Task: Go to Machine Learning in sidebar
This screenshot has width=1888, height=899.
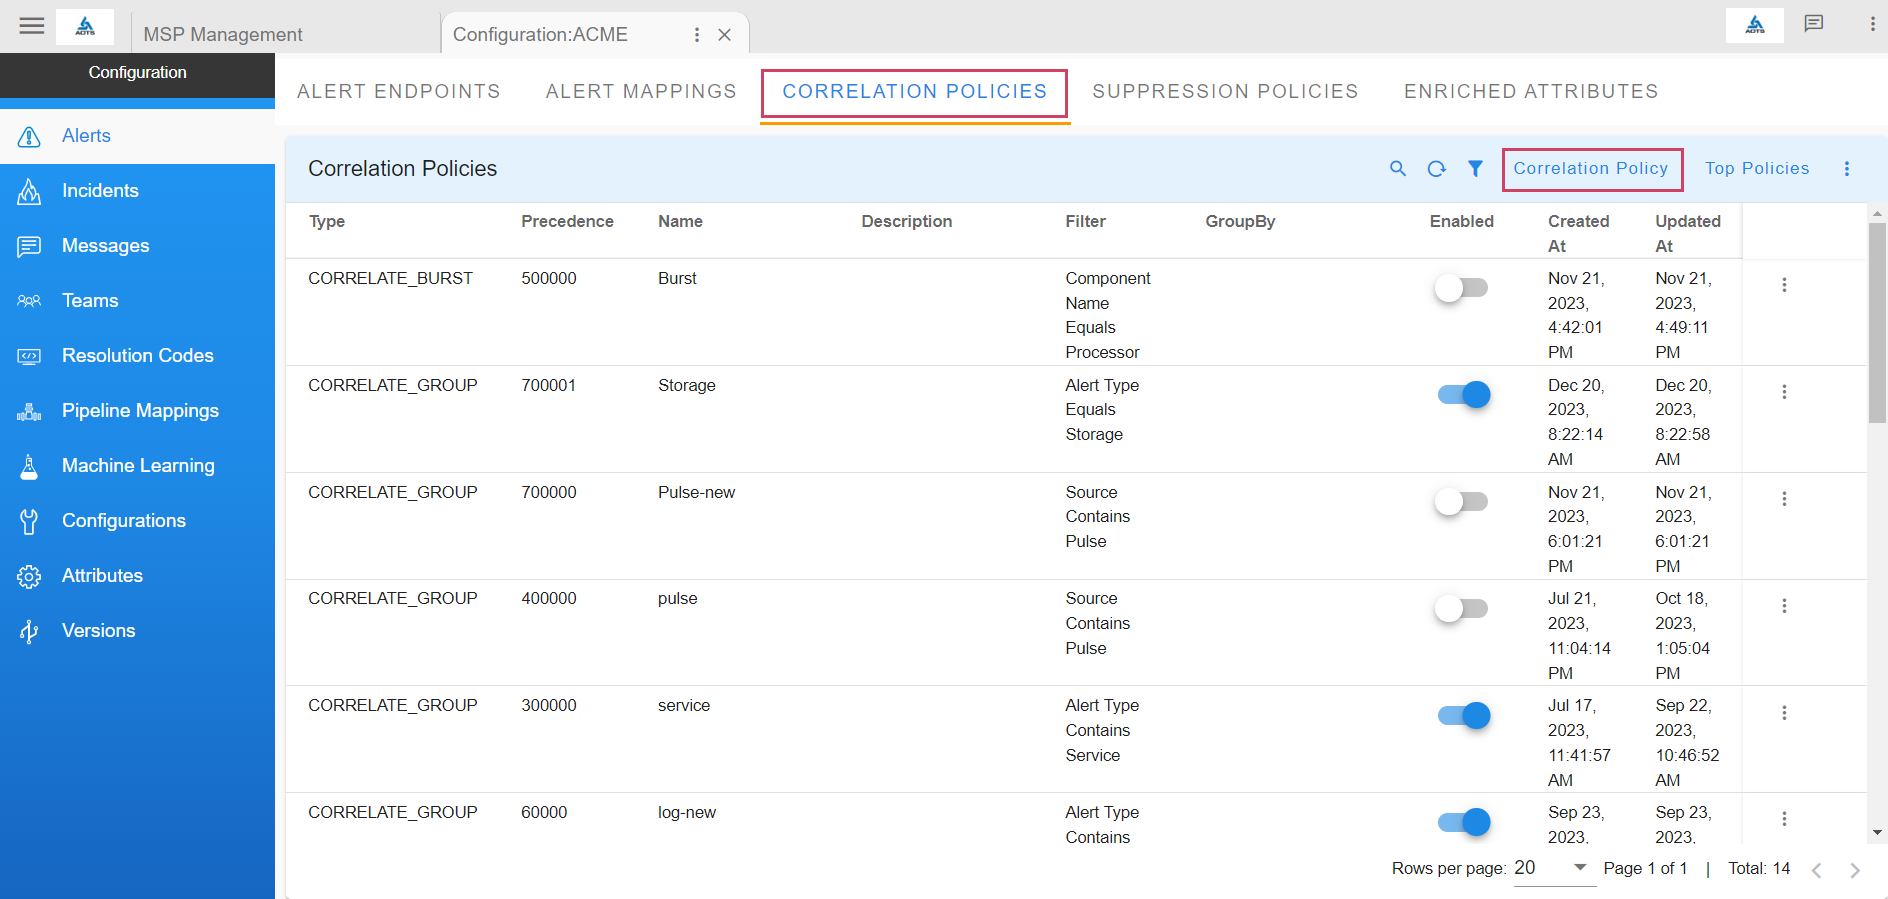Action: click(x=138, y=466)
